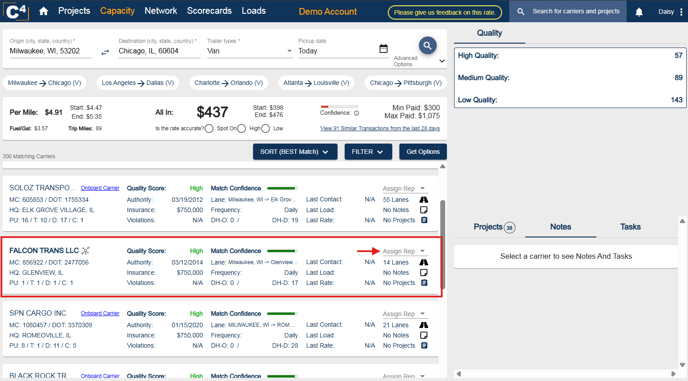Open FALCON TRANS notes icon

(x=424, y=273)
